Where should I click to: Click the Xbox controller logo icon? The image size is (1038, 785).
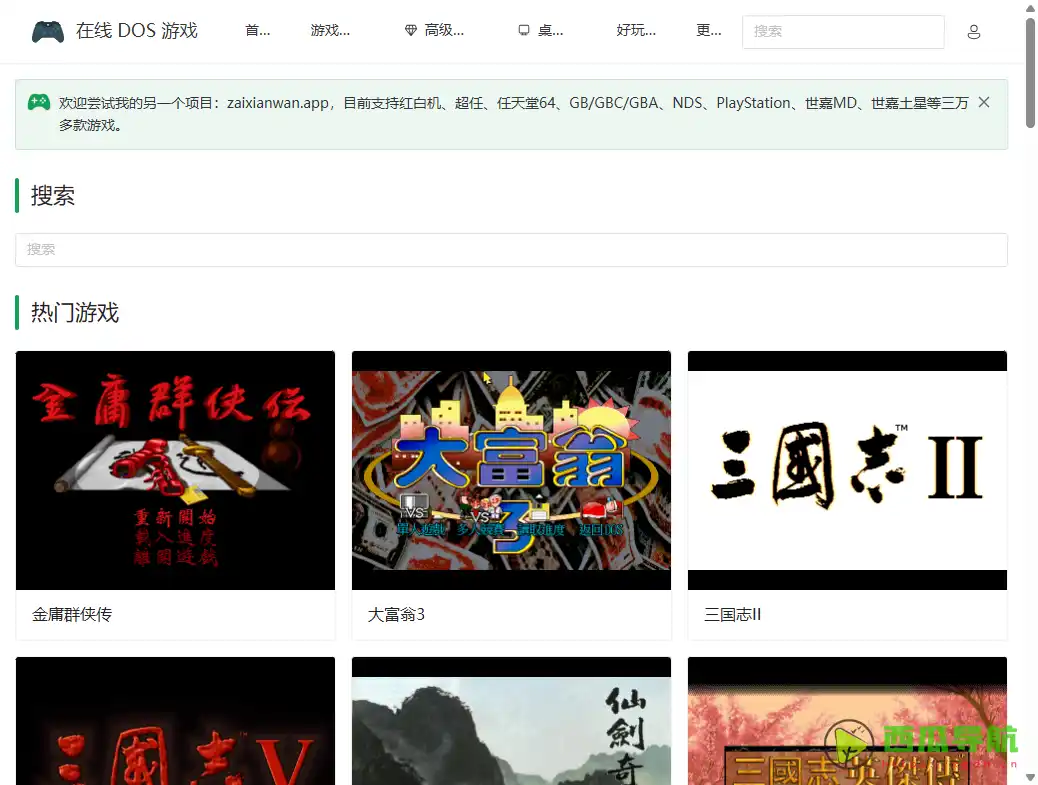coord(47,31)
